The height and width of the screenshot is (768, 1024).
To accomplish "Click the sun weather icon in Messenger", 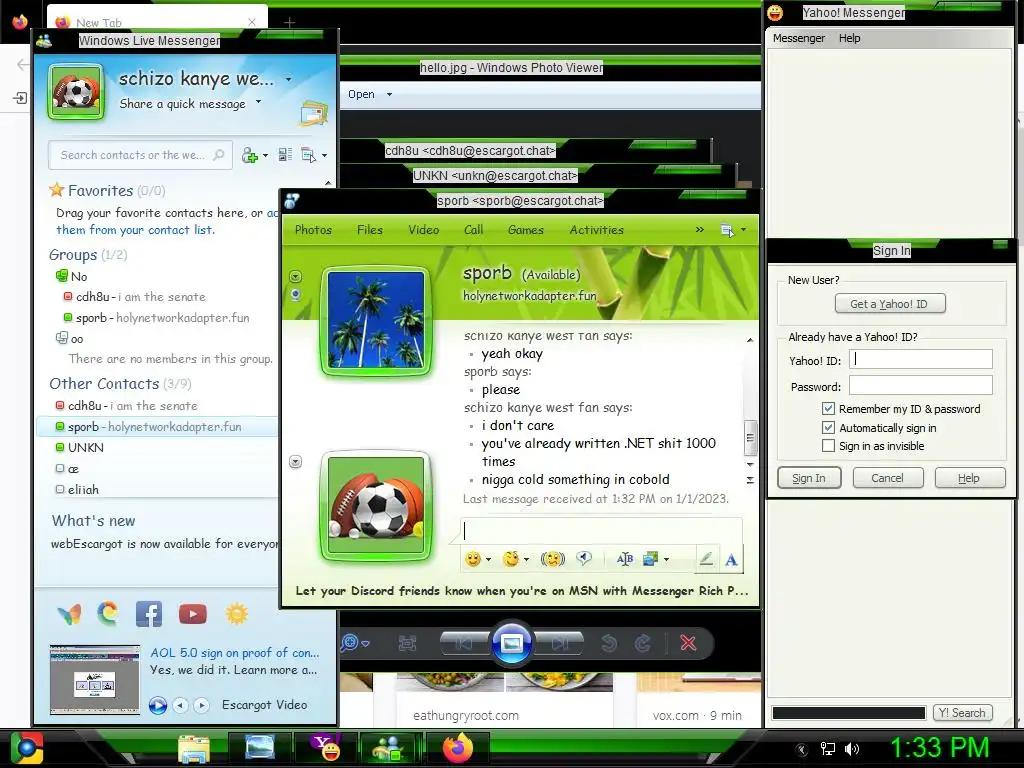I will click(x=236, y=614).
